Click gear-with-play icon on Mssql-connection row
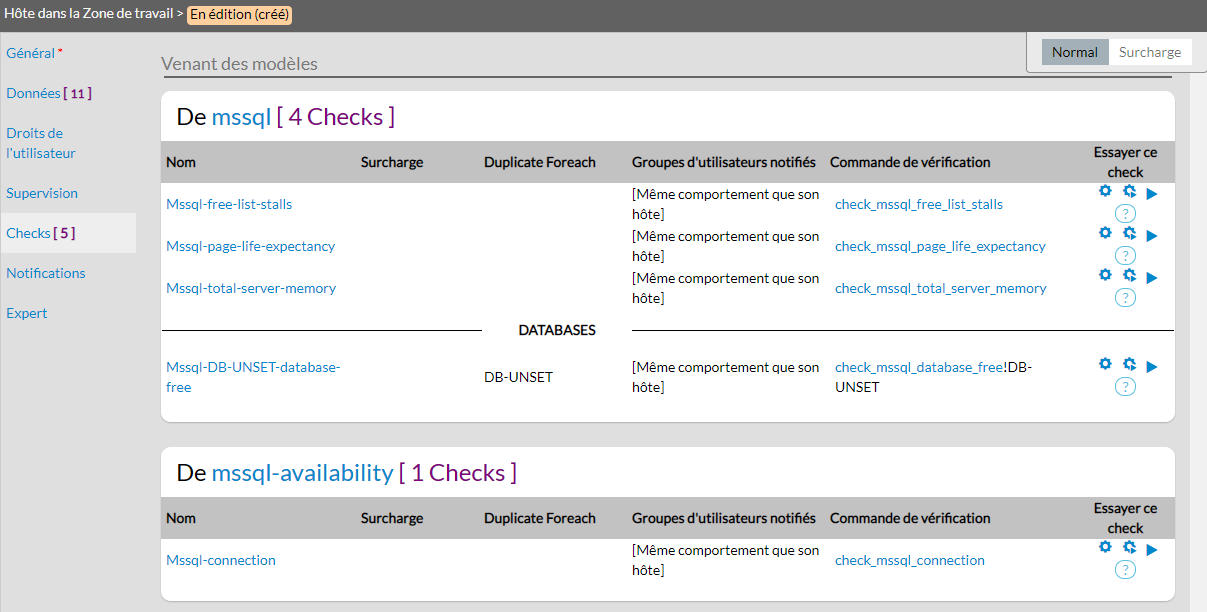Image resolution: width=1207 pixels, height=612 pixels. (x=1129, y=547)
